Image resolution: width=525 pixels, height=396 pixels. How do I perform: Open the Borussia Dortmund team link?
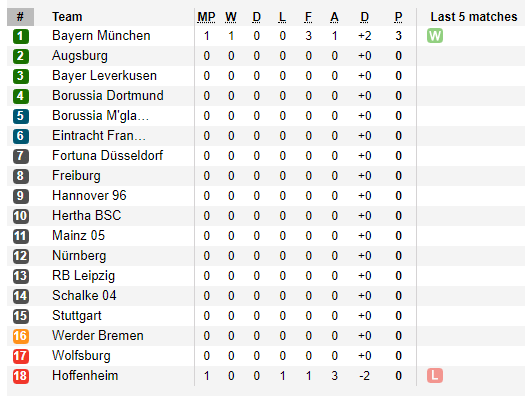108,95
